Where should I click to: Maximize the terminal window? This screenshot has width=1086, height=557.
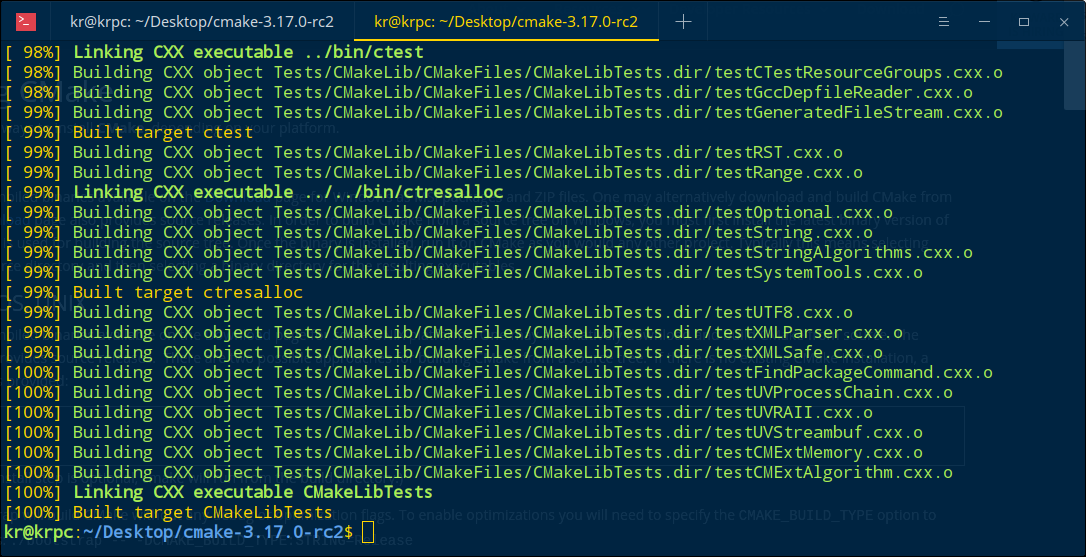tap(1023, 21)
